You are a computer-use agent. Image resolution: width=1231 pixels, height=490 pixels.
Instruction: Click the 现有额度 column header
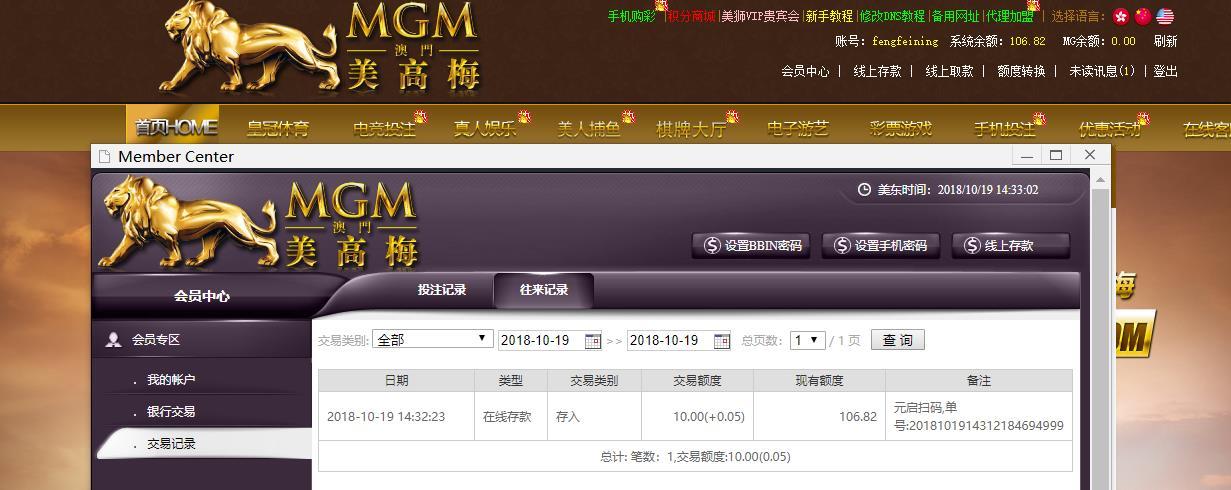point(819,381)
